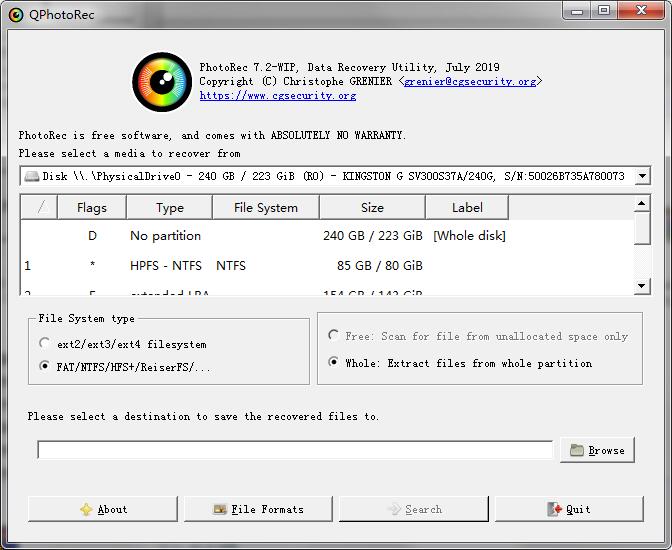Expand the media selection drop-down arrow
The image size is (672, 550).
[642, 176]
